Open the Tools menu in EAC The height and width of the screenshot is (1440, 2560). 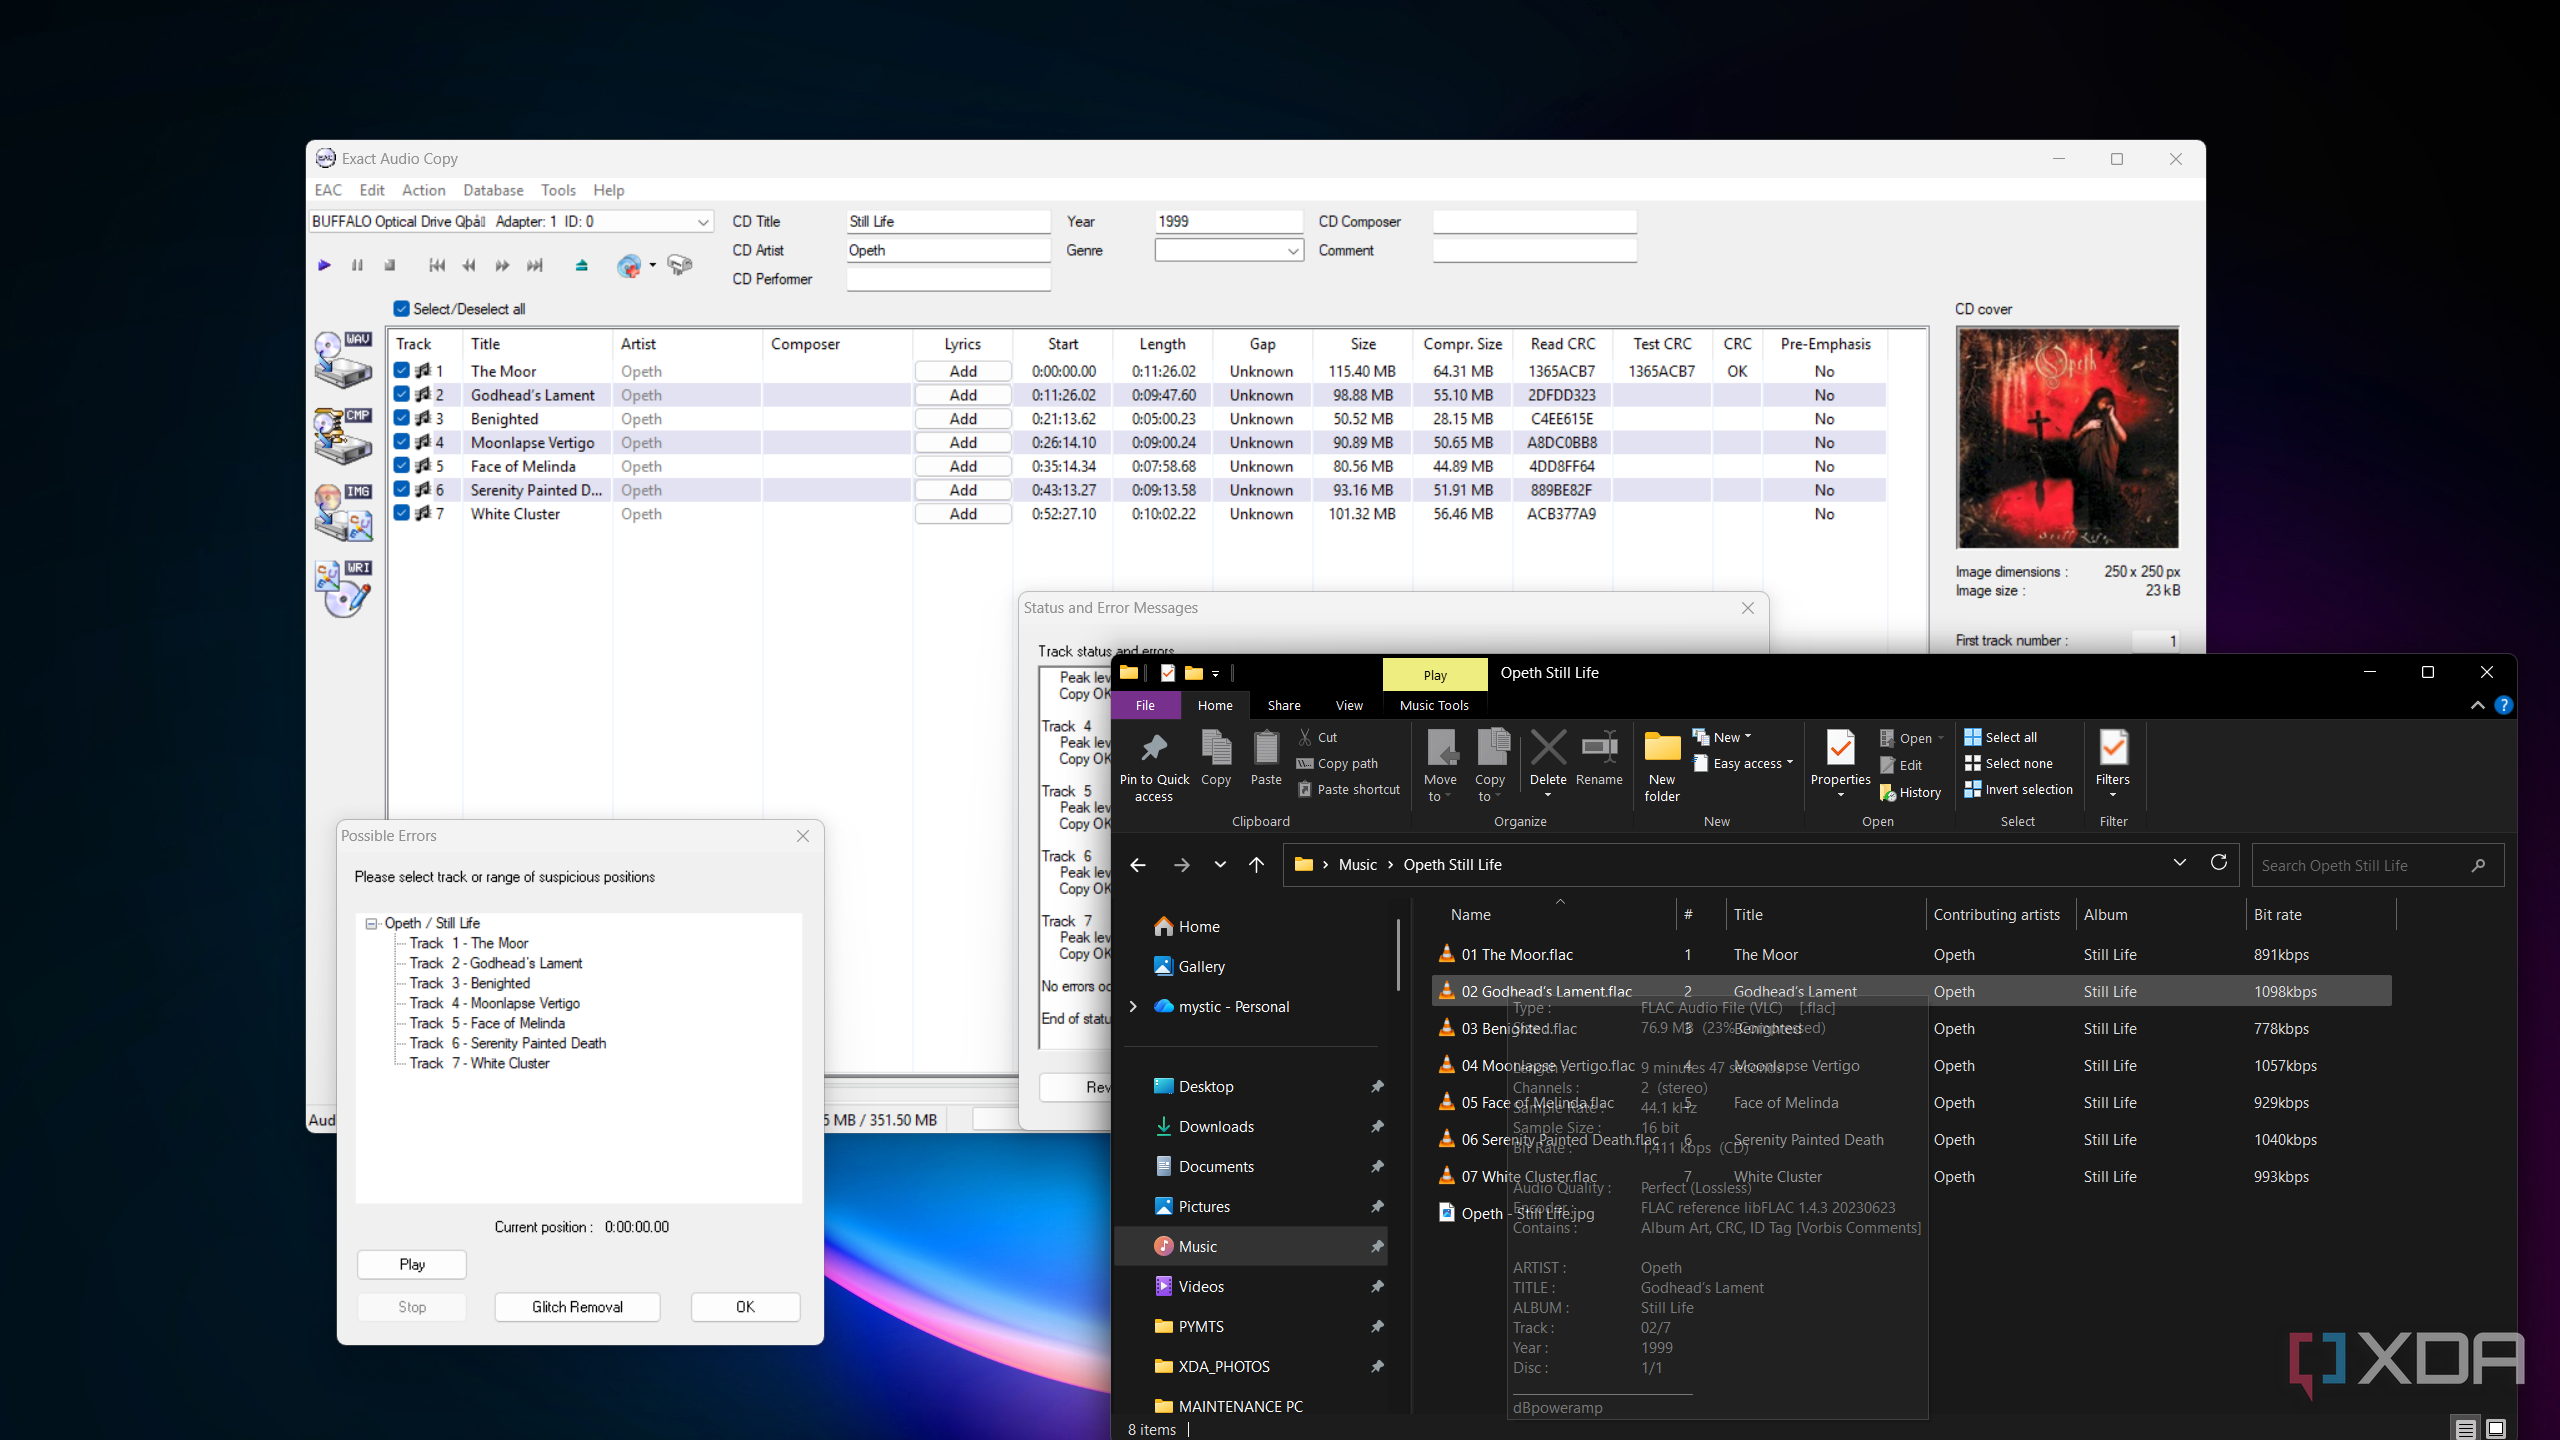(558, 190)
